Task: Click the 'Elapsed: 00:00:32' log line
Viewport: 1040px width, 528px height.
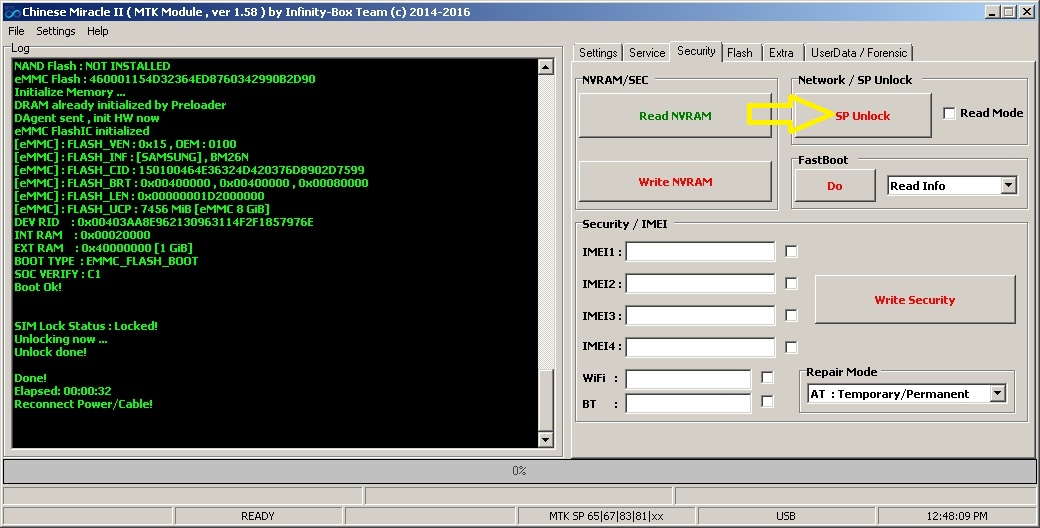Action: pyautogui.click(x=62, y=391)
